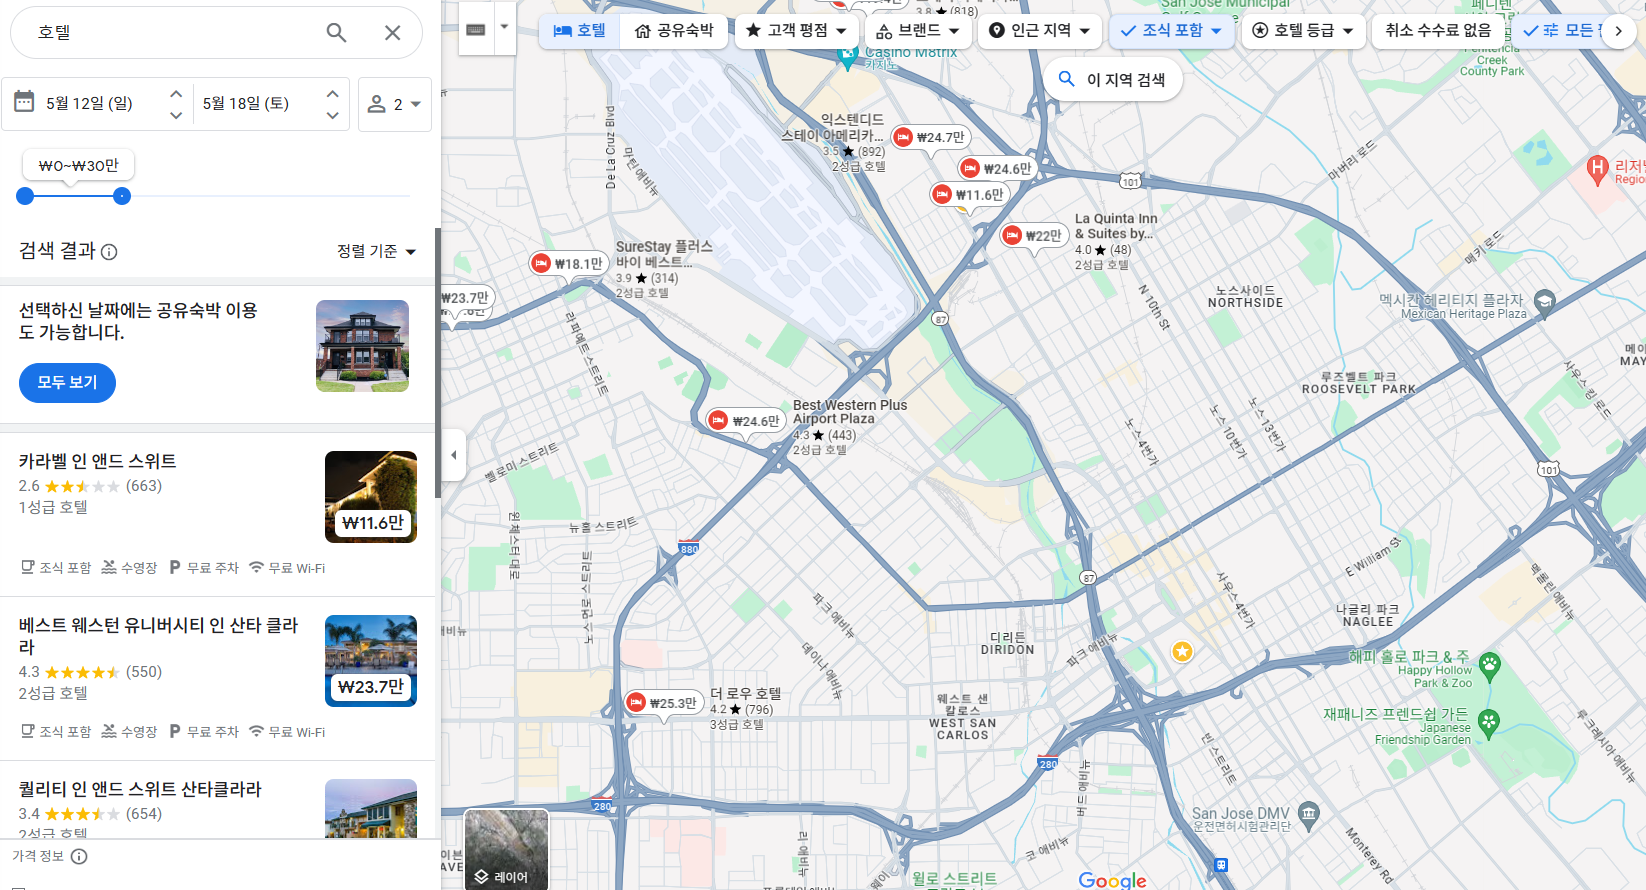Click the left price slider handle
Viewport: 1646px width, 890px height.
(26, 196)
